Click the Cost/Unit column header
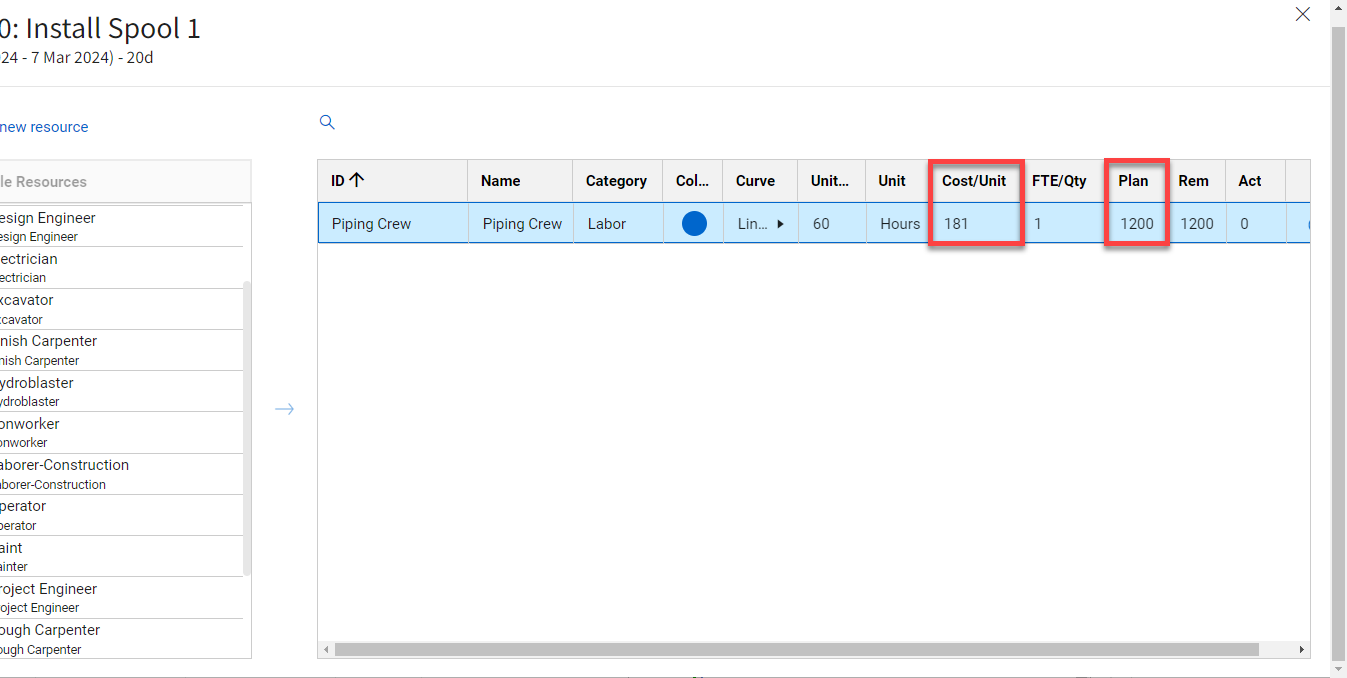Viewport: 1347px width, 678px height. (974, 181)
